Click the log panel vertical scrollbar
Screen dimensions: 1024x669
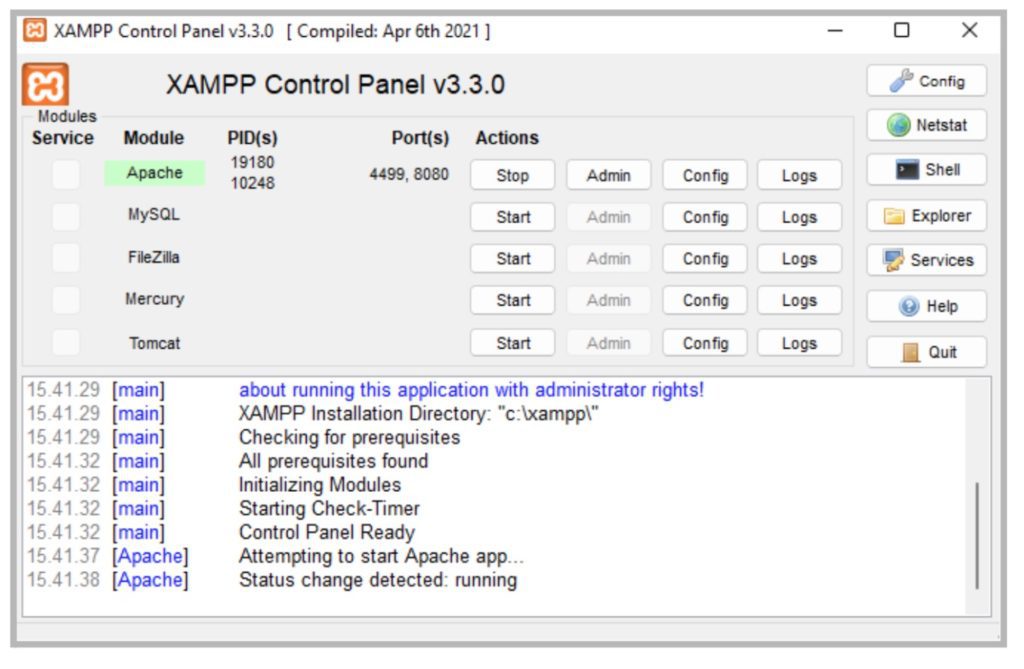click(977, 535)
